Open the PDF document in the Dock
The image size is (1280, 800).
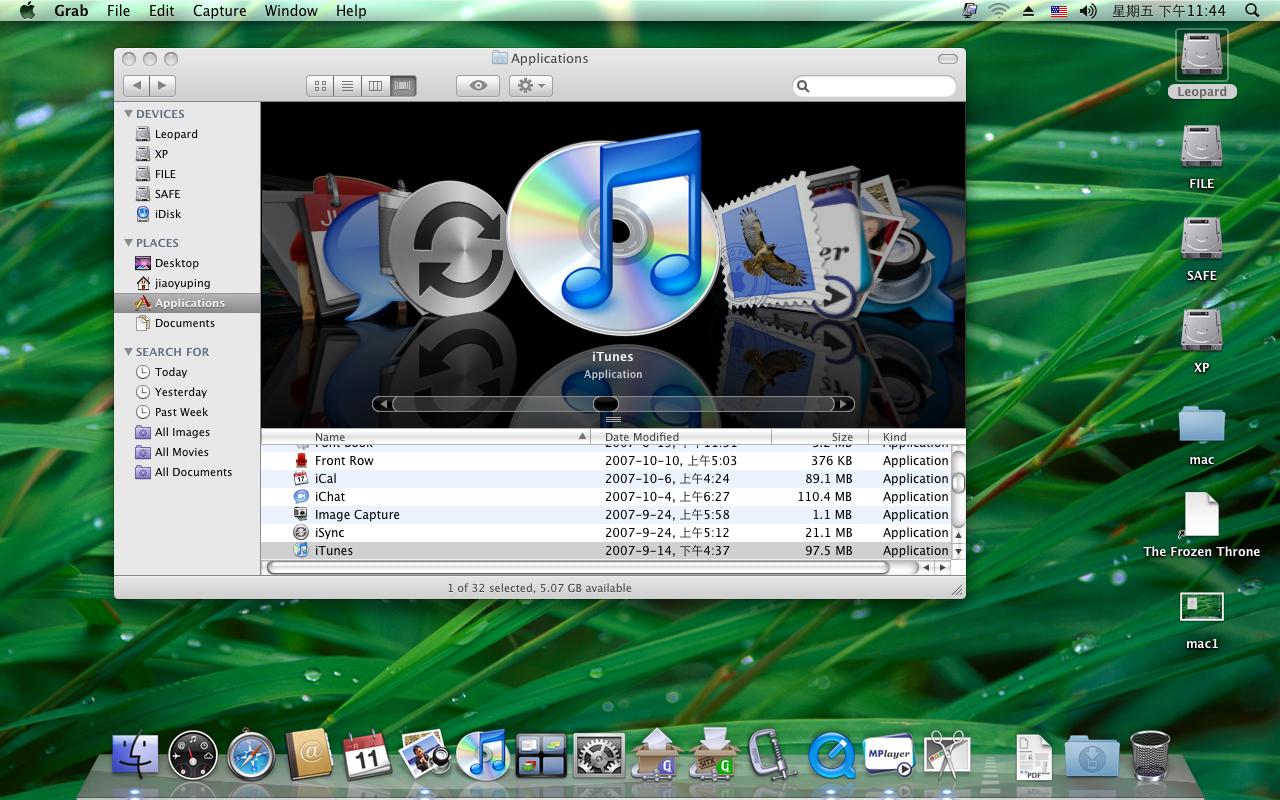click(1034, 756)
